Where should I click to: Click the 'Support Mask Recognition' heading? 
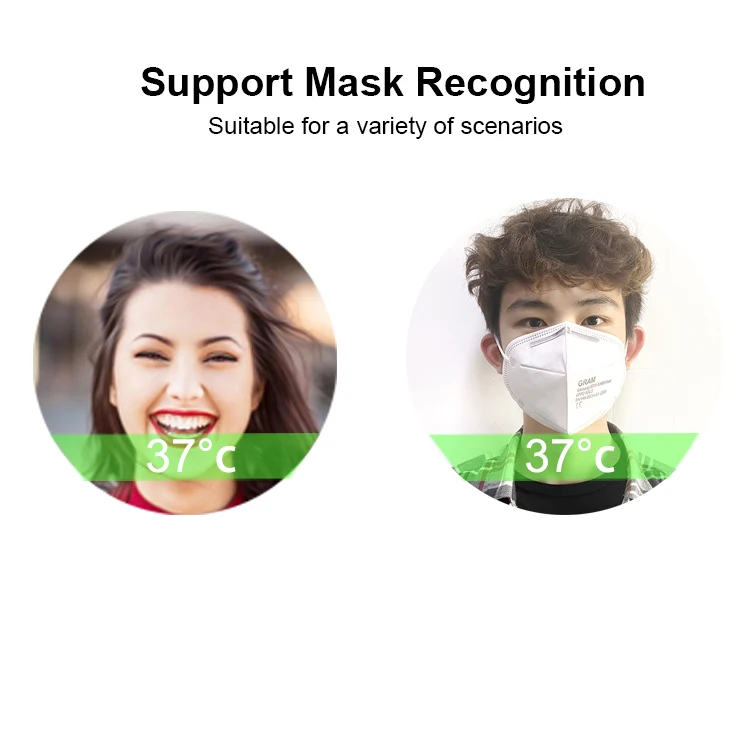393,83
